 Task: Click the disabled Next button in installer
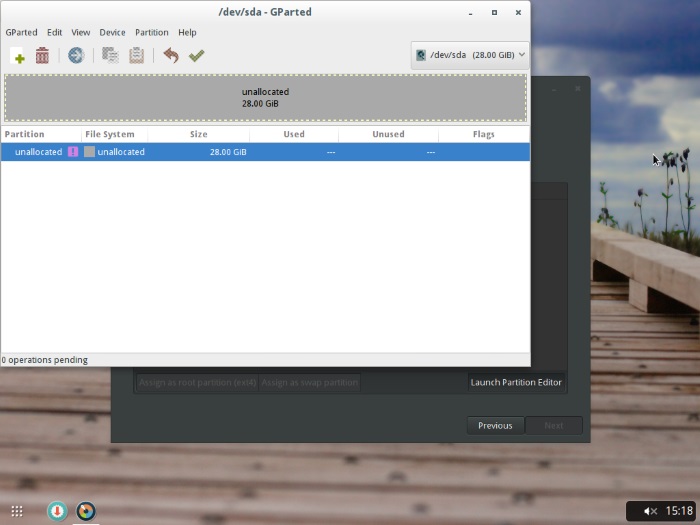click(554, 425)
